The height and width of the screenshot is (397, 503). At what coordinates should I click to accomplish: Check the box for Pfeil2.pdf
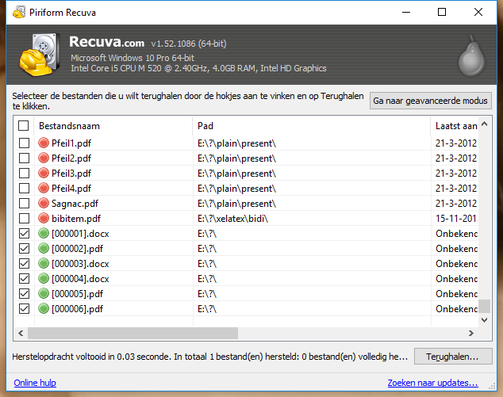24,158
